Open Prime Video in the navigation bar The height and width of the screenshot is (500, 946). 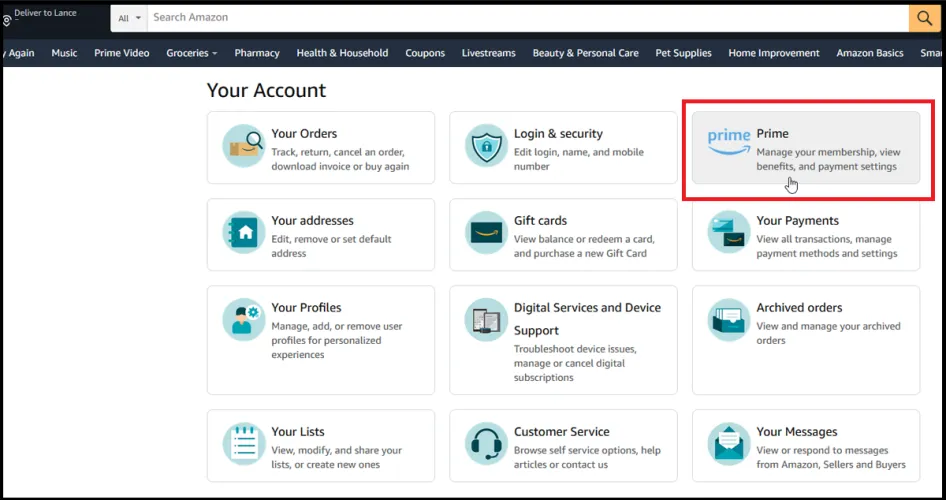(x=122, y=53)
